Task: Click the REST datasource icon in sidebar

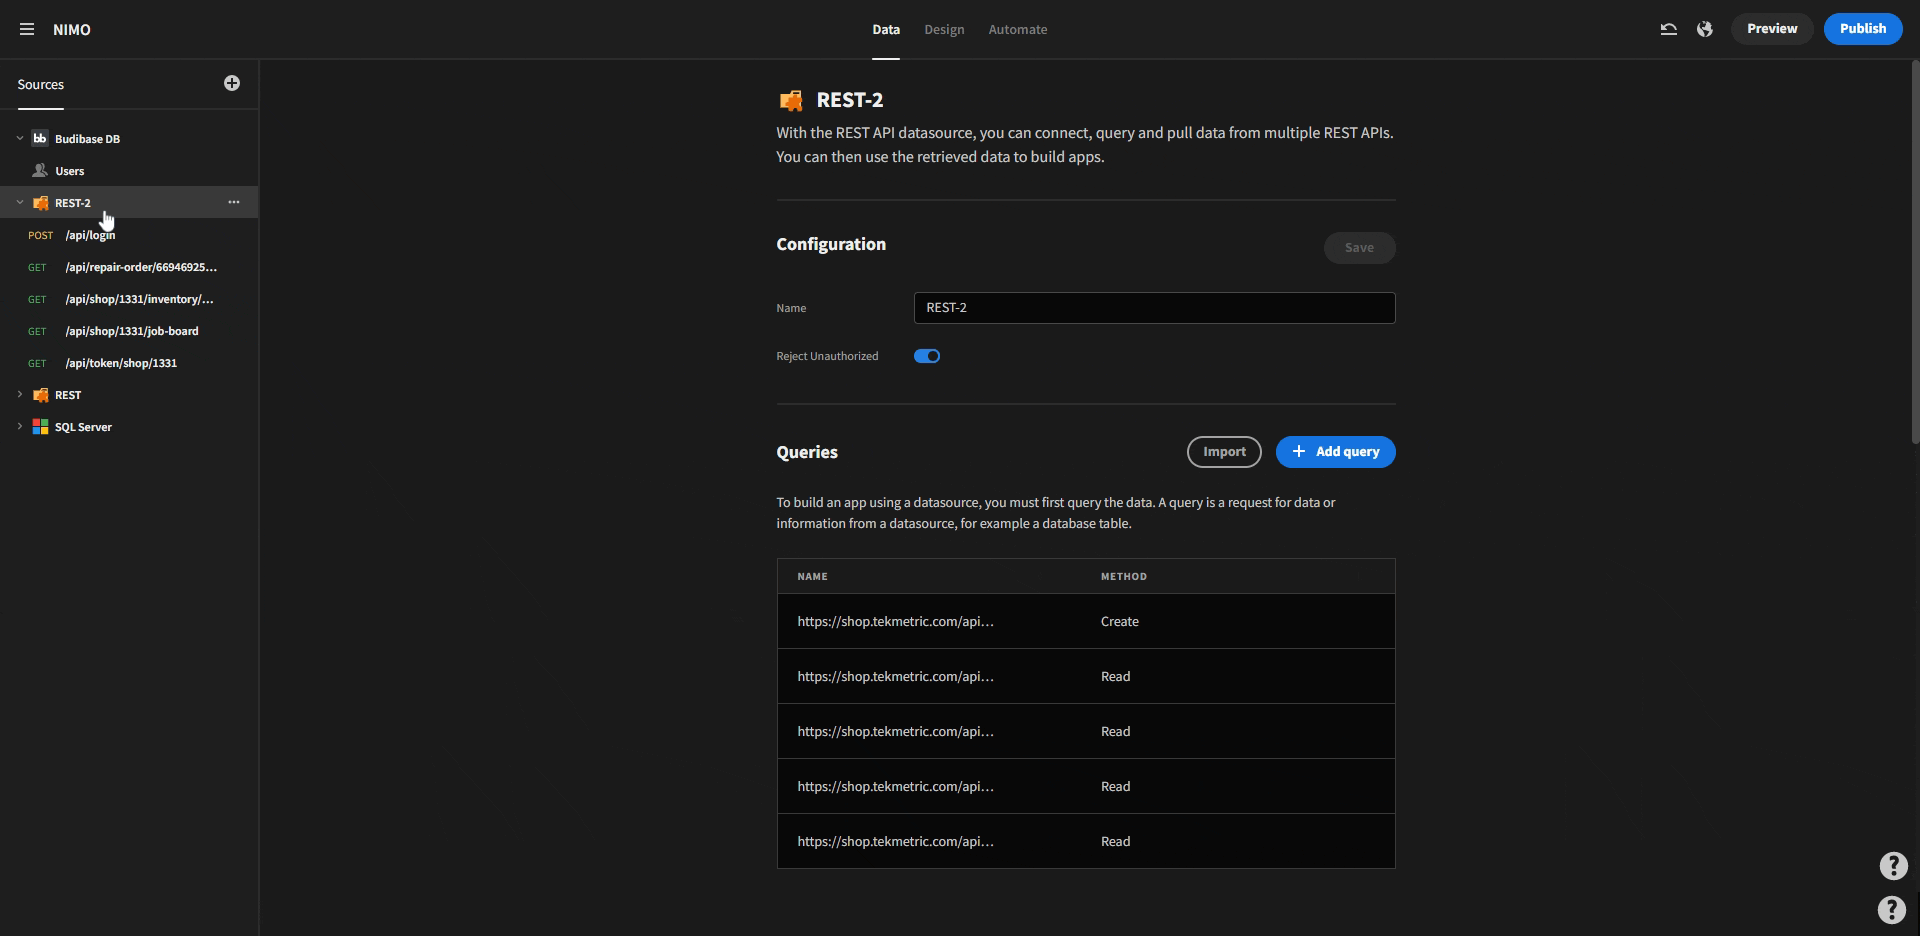Action: (40, 395)
